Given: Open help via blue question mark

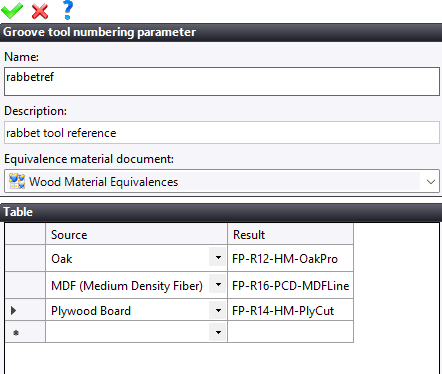Looking at the screenshot, I should [x=68, y=10].
